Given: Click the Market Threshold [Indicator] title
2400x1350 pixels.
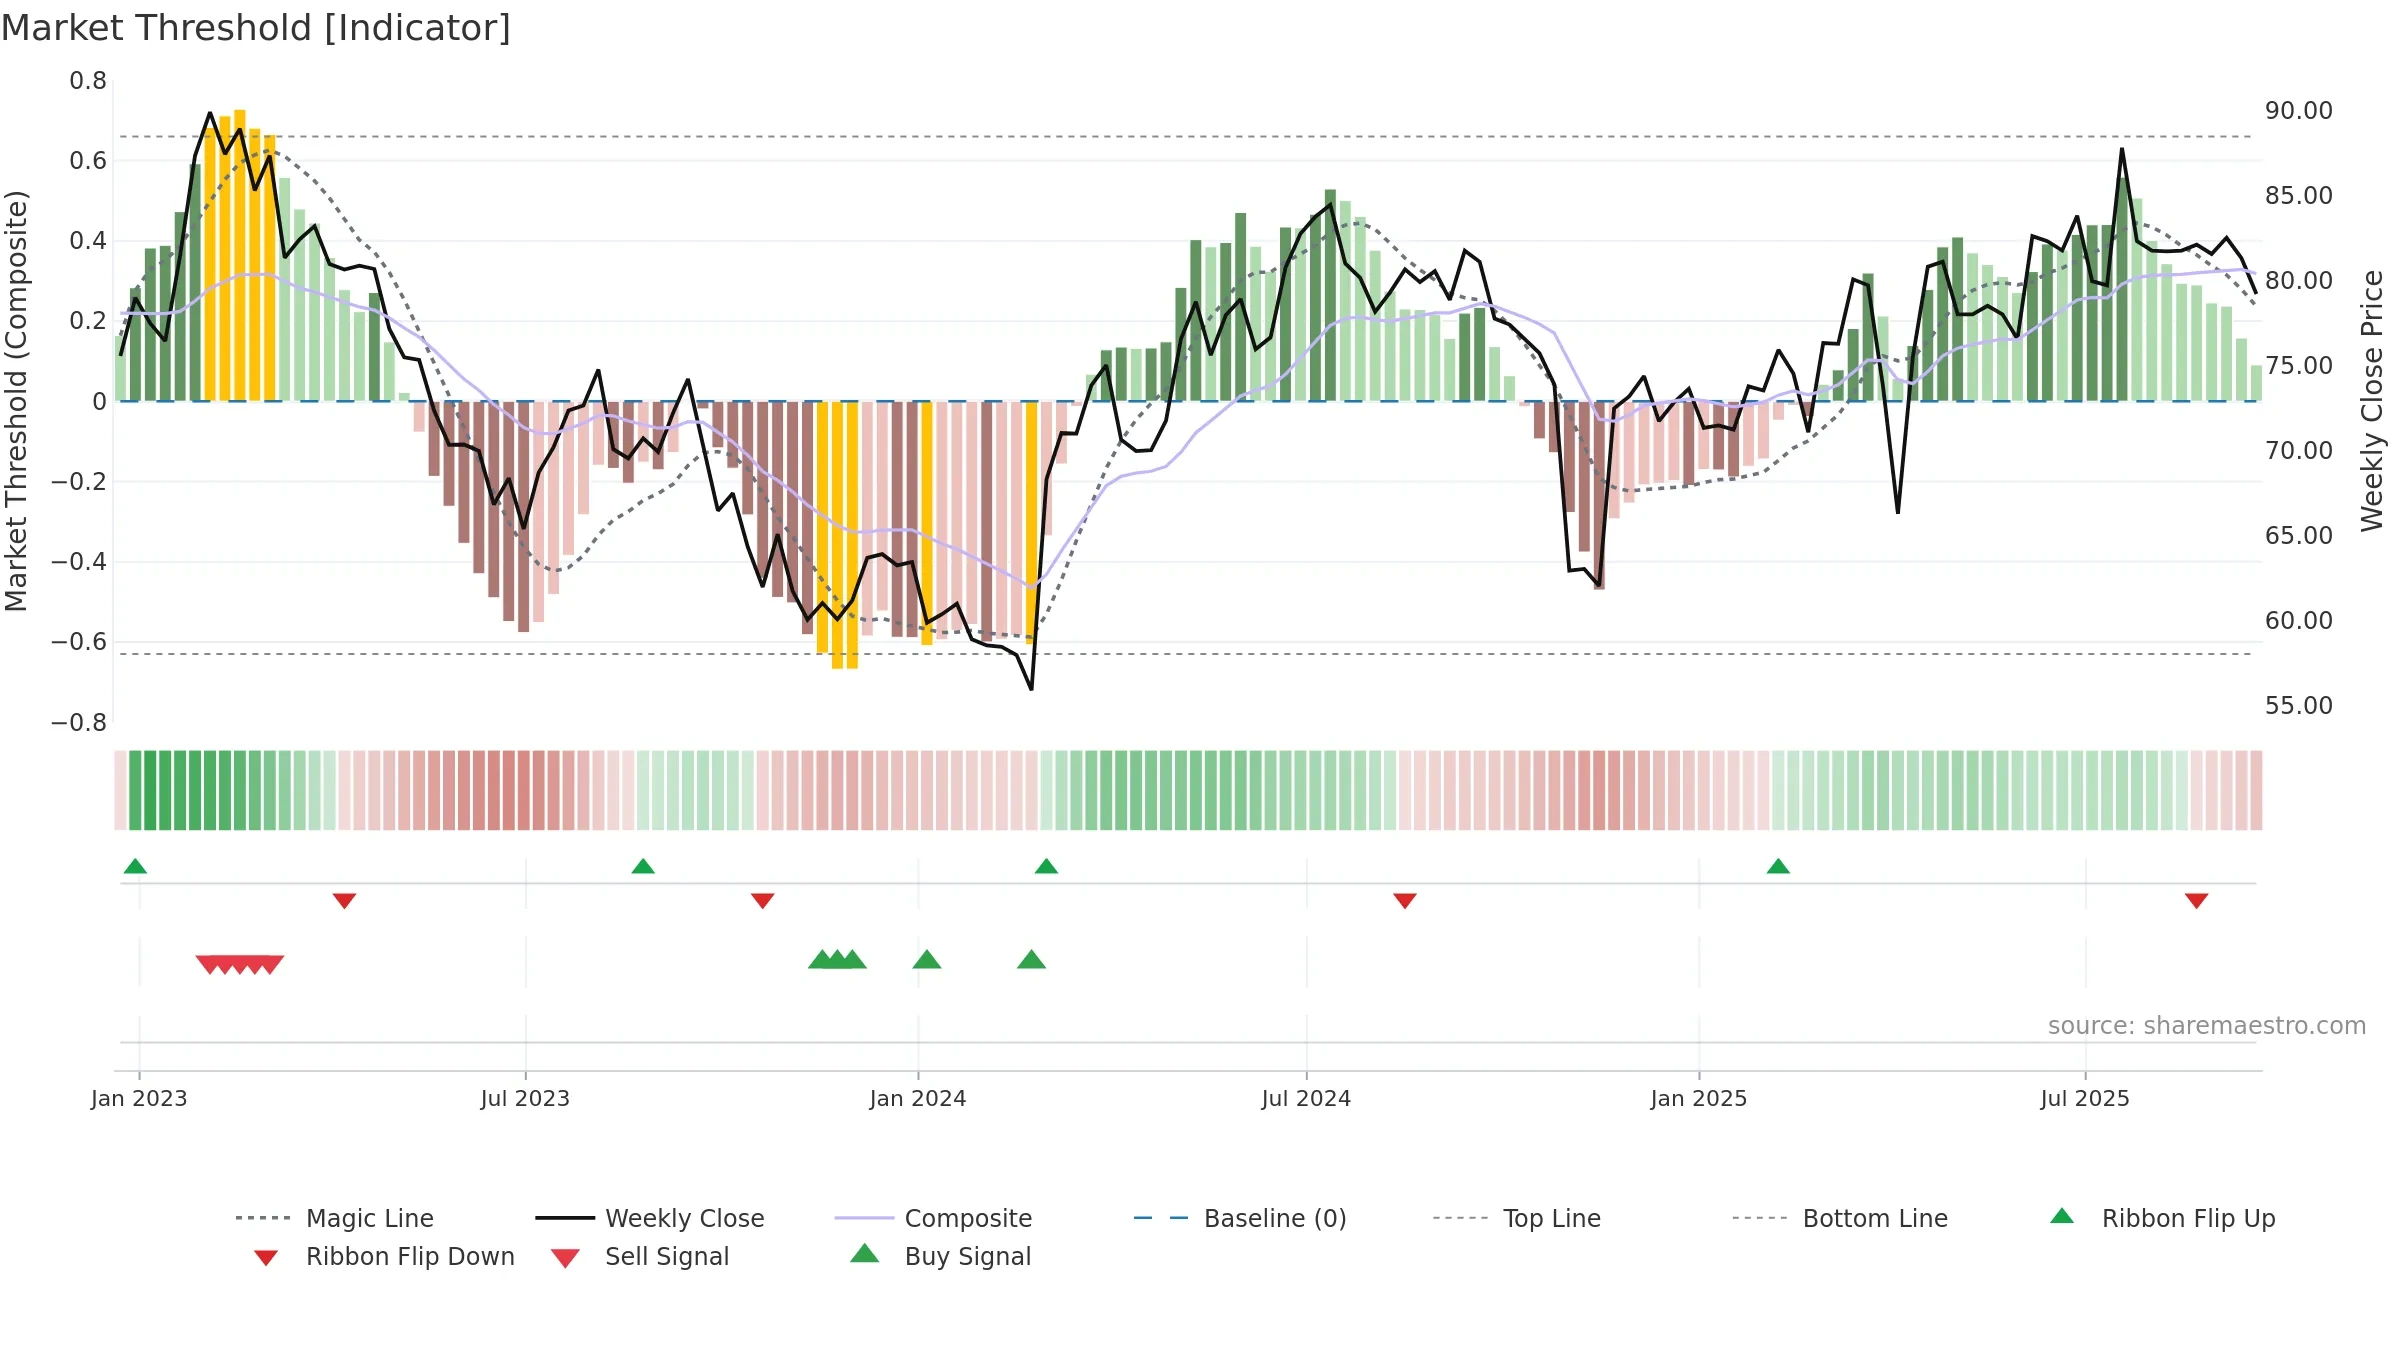Looking at the screenshot, I should (256, 28).
